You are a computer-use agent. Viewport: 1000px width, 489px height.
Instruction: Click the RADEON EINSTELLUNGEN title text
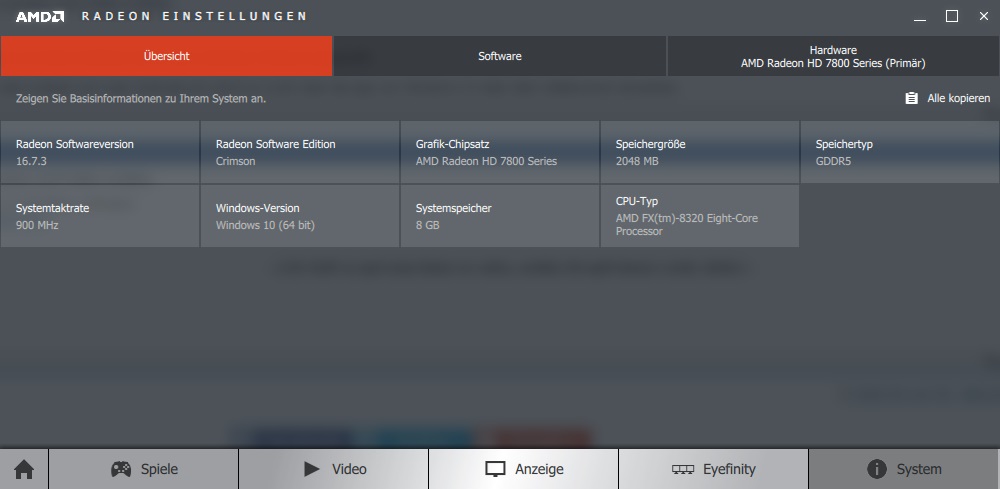[195, 17]
